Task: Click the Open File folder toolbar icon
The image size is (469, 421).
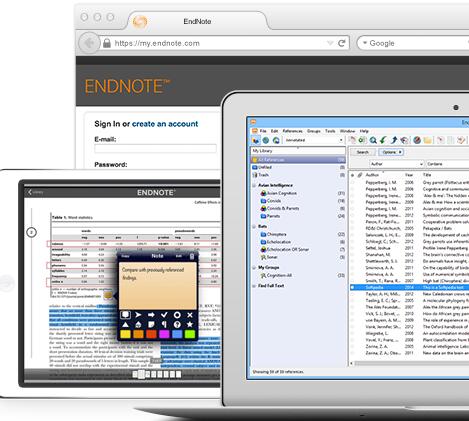Action: click(x=427, y=140)
